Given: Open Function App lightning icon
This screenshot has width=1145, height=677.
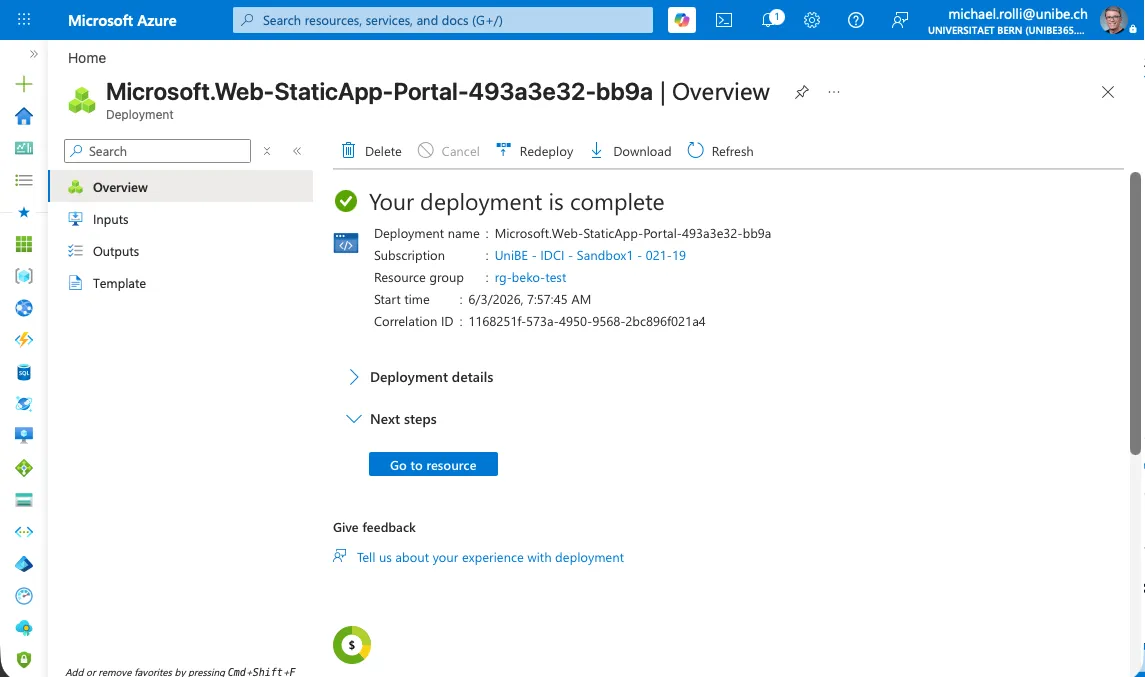Looking at the screenshot, I should tap(23, 340).
